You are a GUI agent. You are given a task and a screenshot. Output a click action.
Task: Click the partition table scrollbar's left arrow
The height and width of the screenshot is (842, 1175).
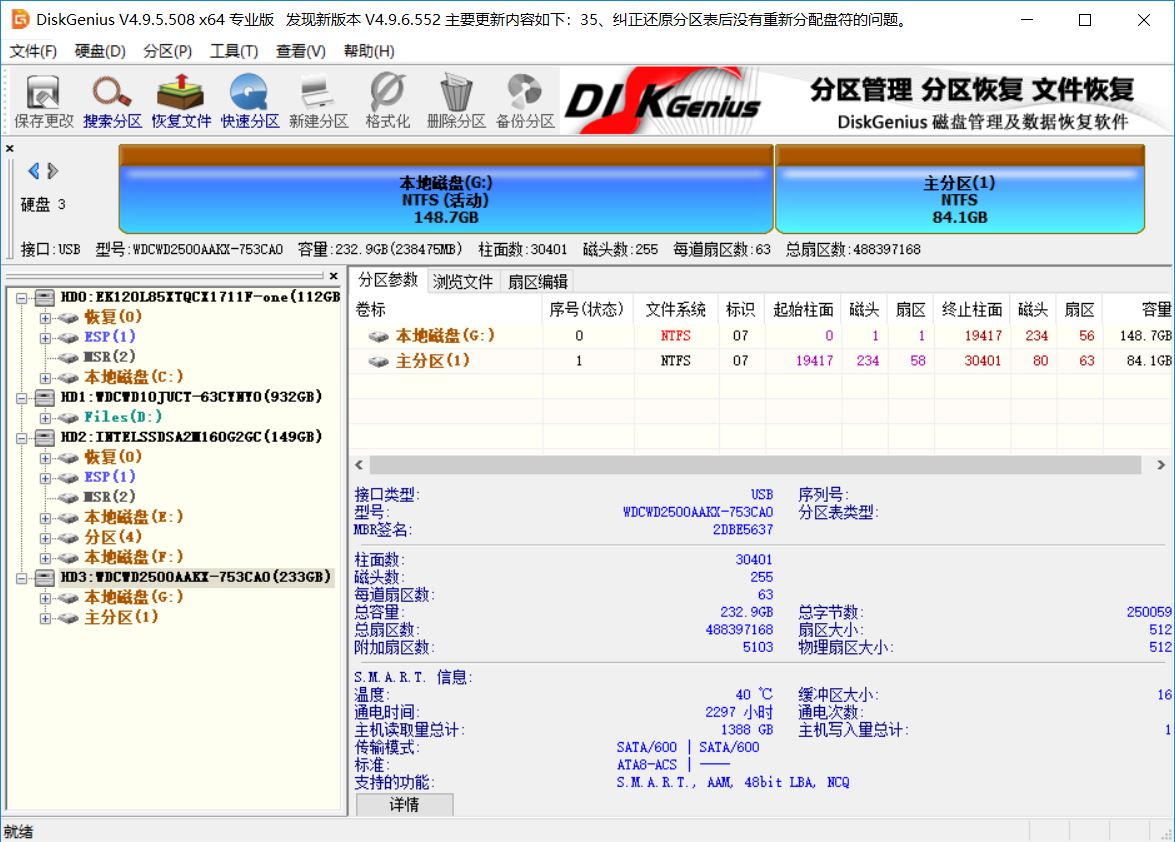coord(359,465)
